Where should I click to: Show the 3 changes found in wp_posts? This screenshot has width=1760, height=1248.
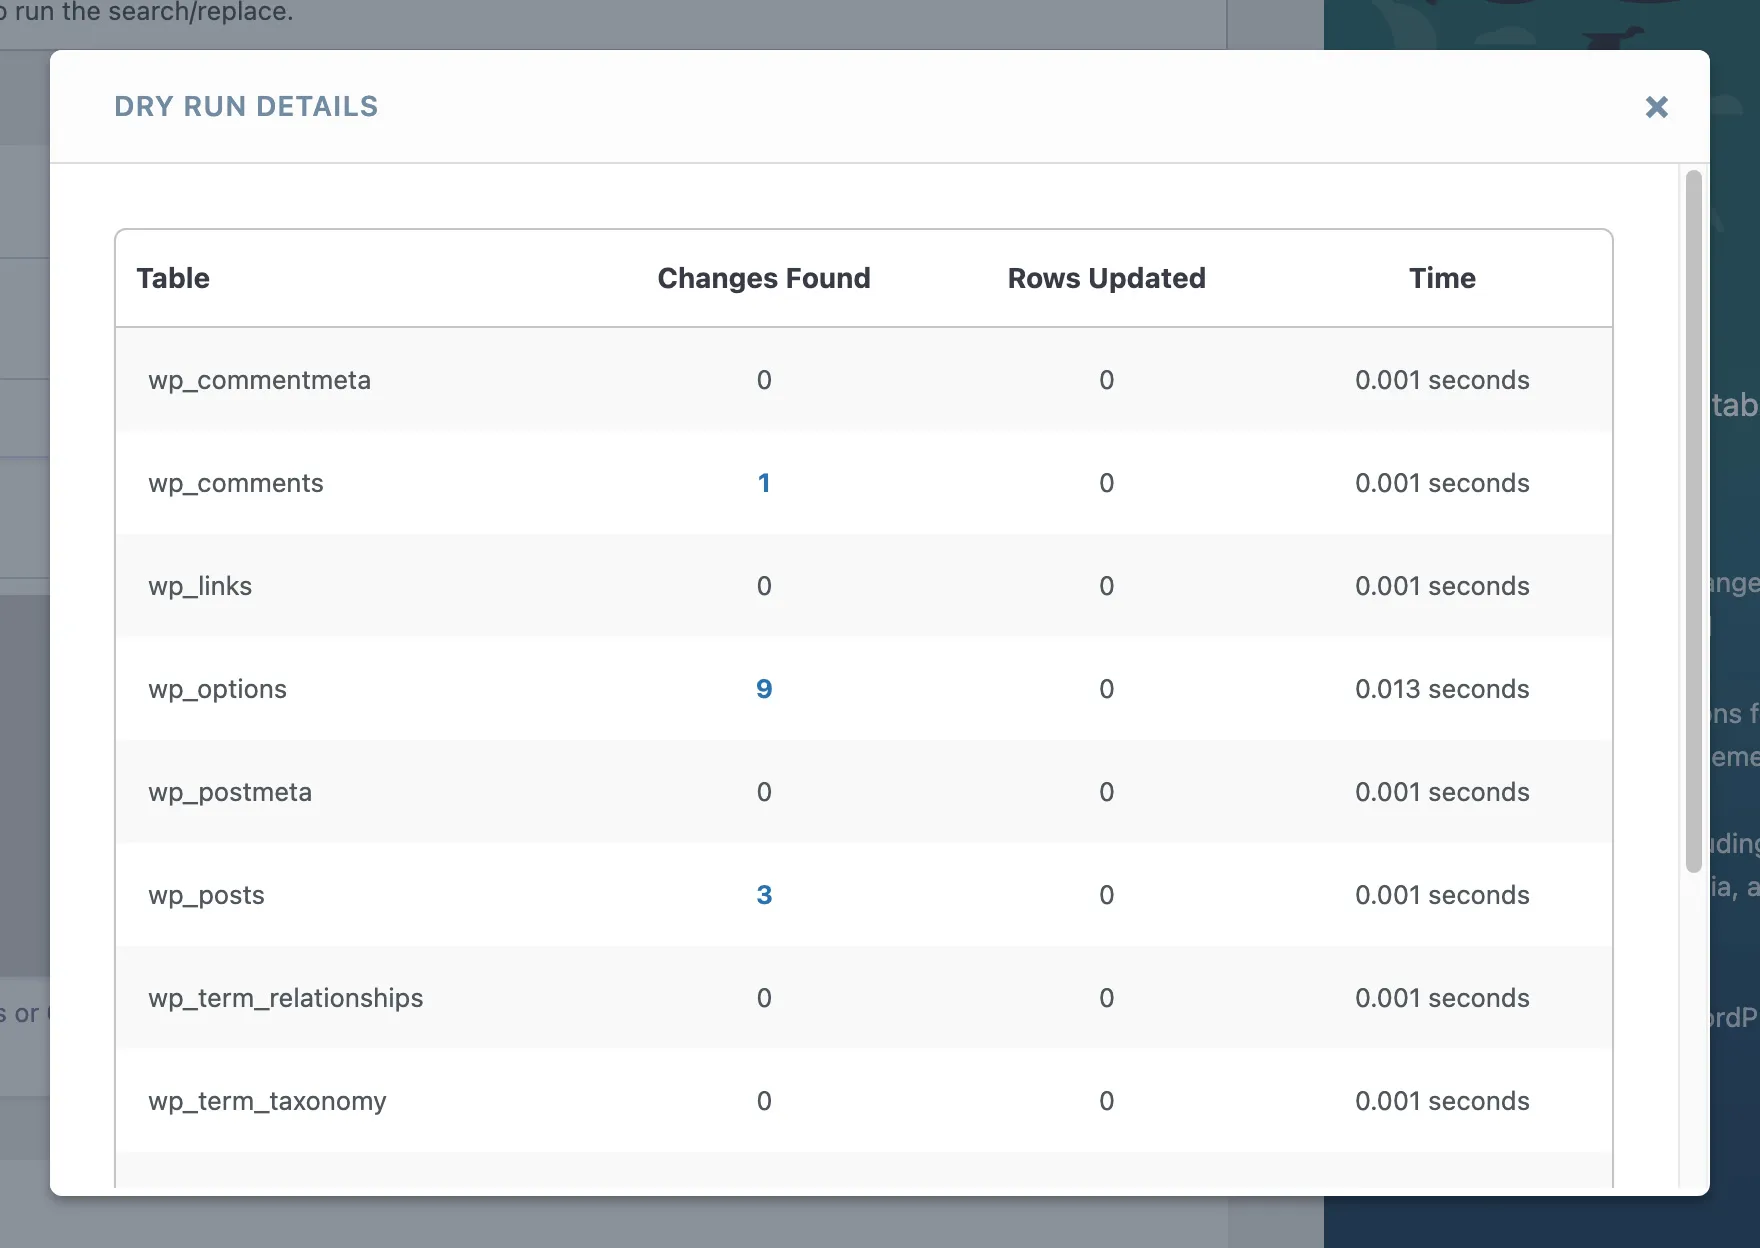(764, 895)
